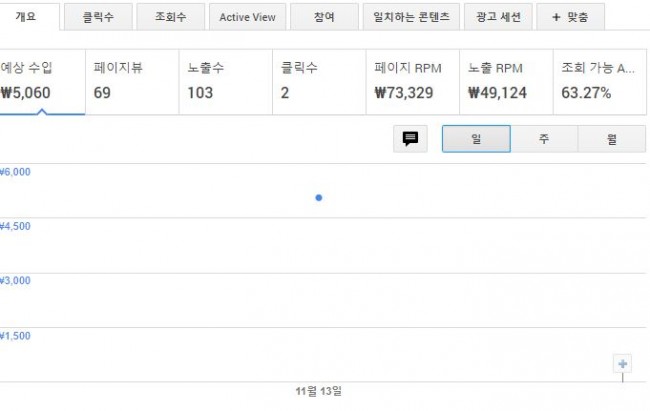Select the 참여 tab
The width and height of the screenshot is (650, 411).
(x=324, y=17)
